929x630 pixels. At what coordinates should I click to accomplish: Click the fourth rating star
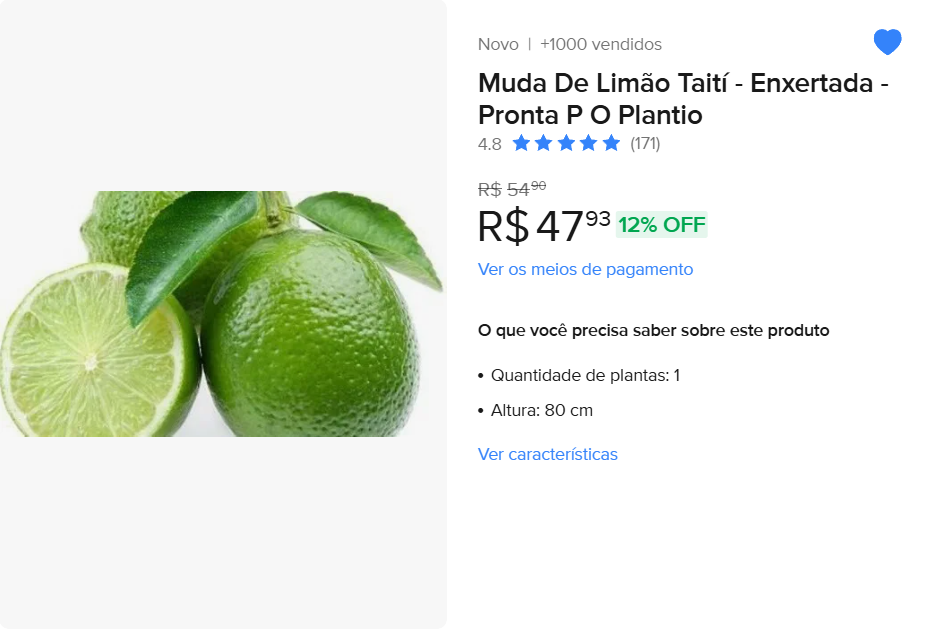click(589, 143)
